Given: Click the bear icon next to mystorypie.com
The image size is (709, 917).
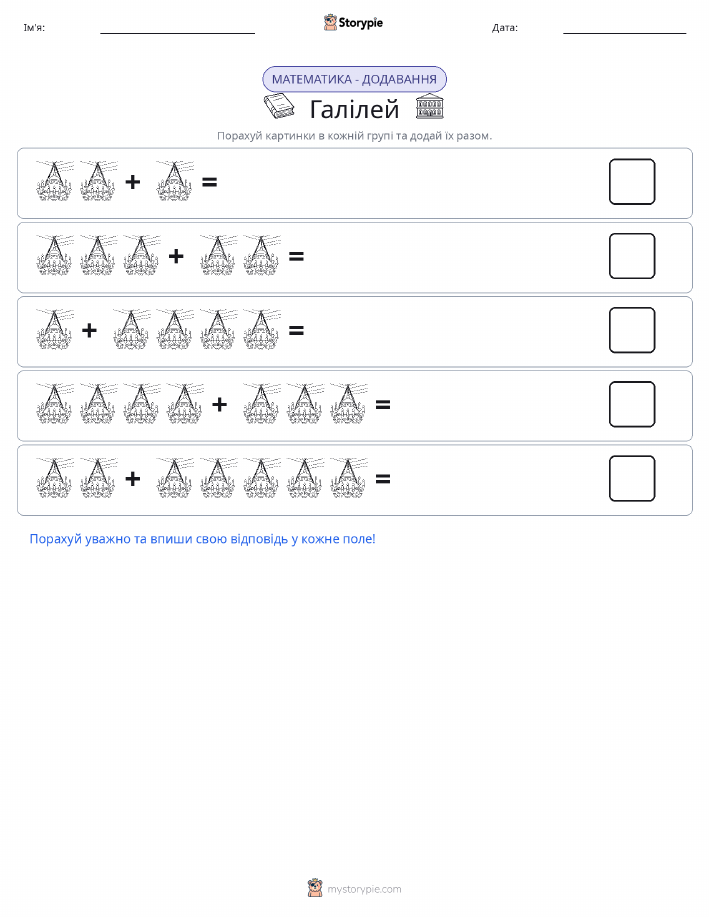Looking at the screenshot, I should (315, 888).
